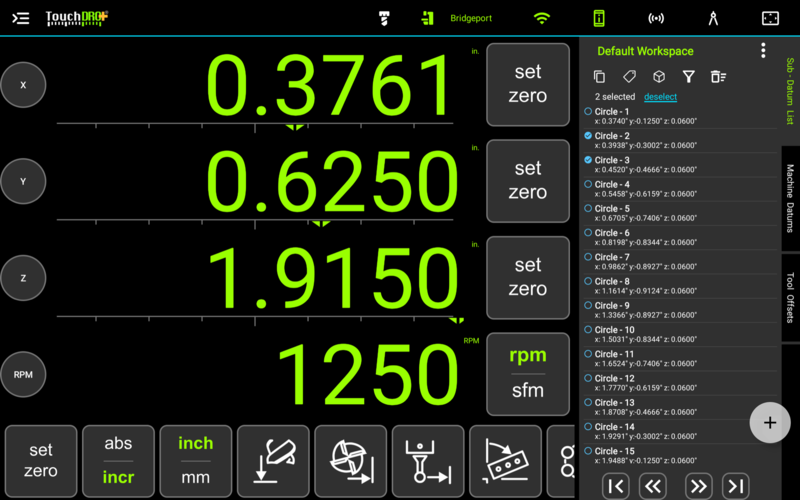Open Machine Datums tab

(790, 198)
